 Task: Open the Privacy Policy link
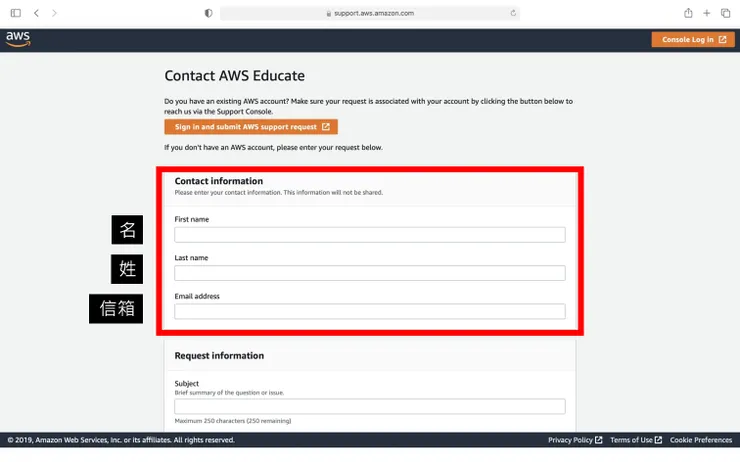[x=574, y=440]
